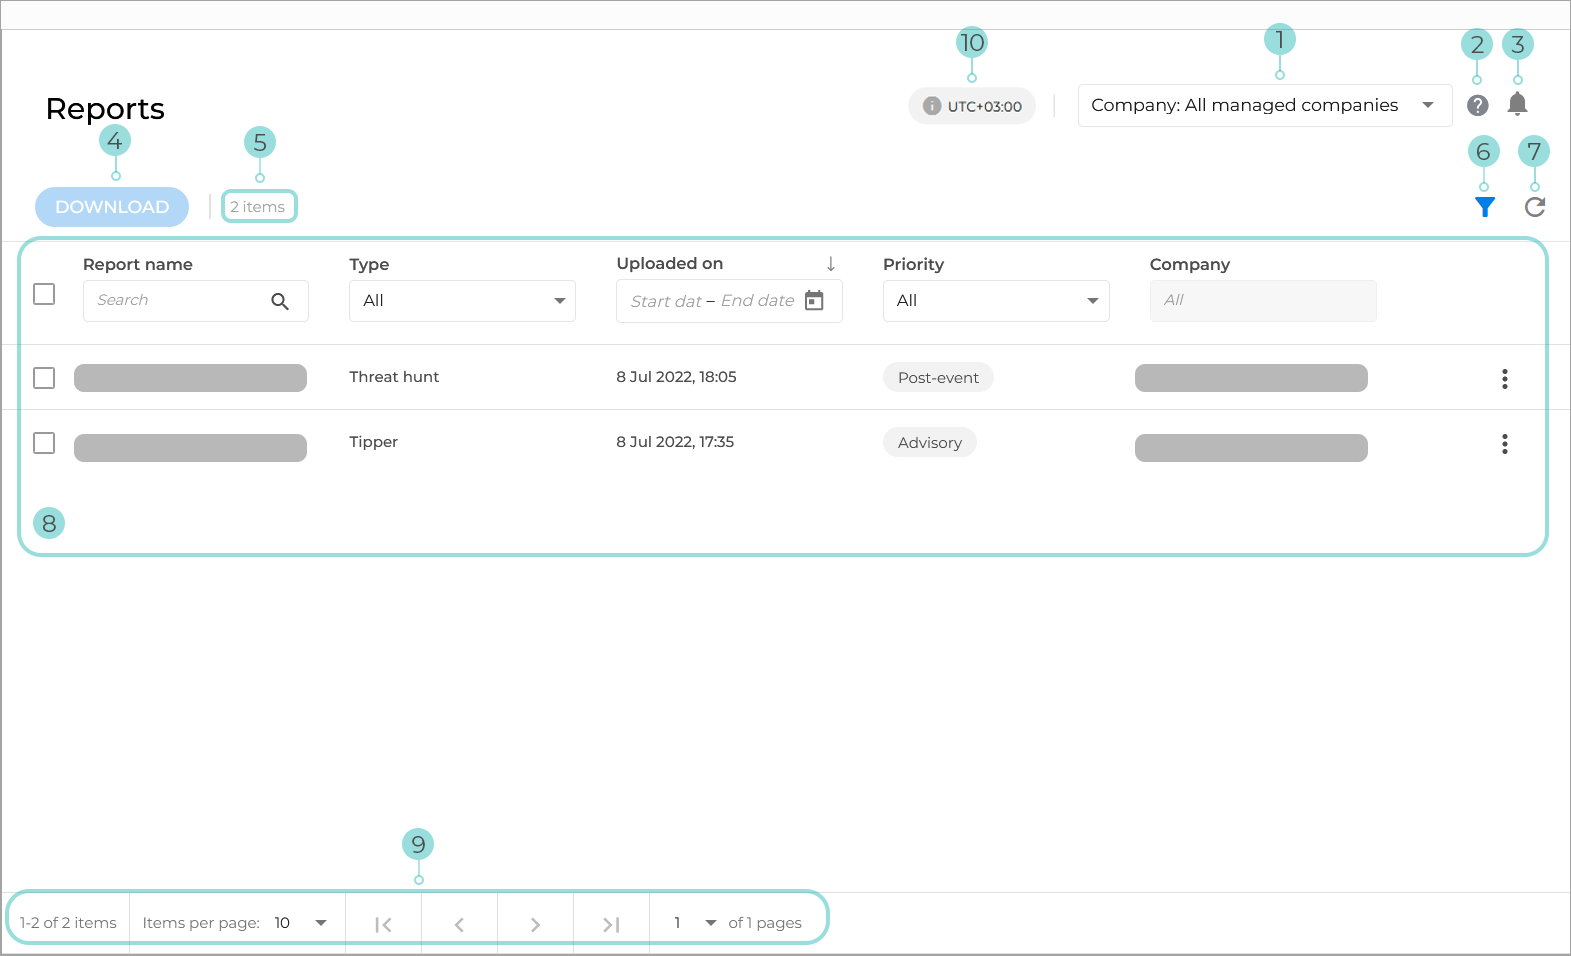Click the UTC+03:00 info icon
The width and height of the screenshot is (1571, 956).
coord(932,106)
